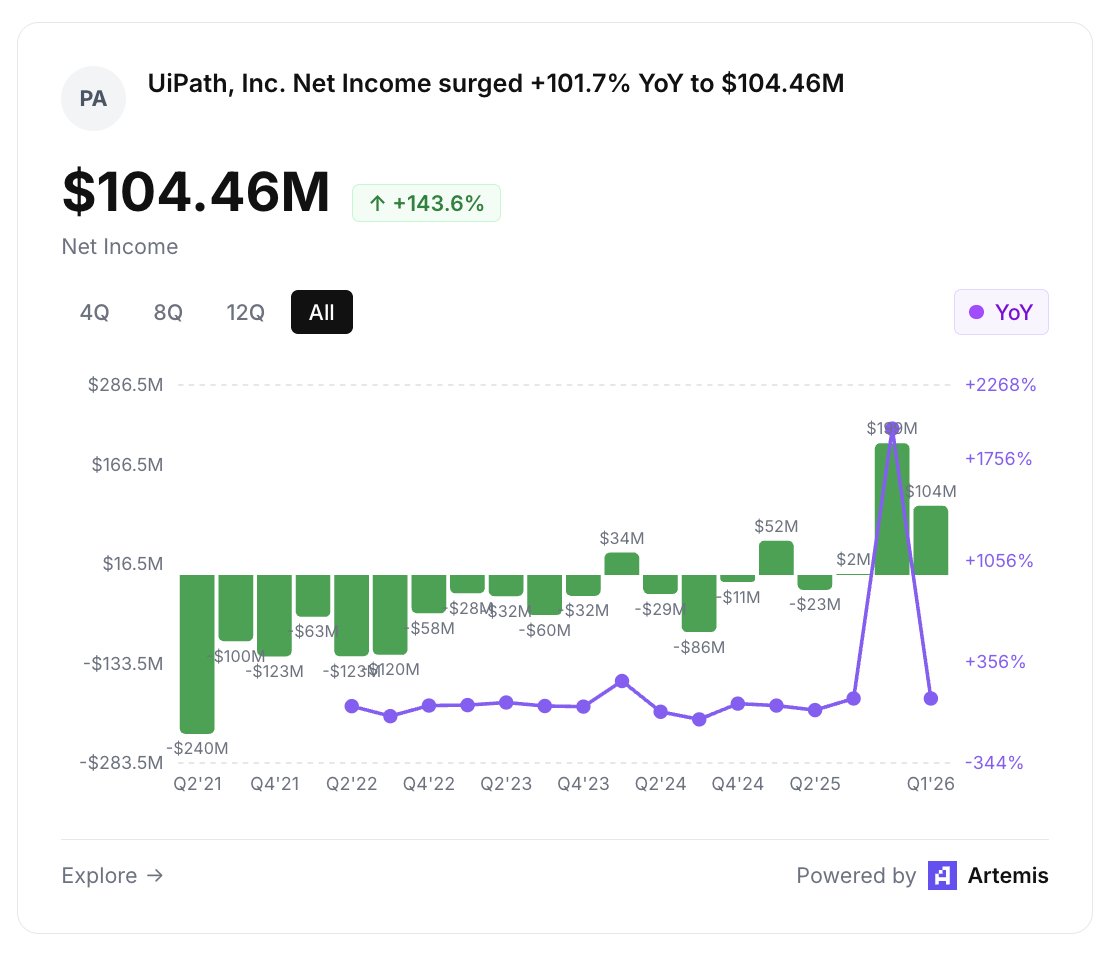Click the Q1'26 x-axis label
Image resolution: width=1108 pixels, height=954 pixels.
[x=931, y=784]
